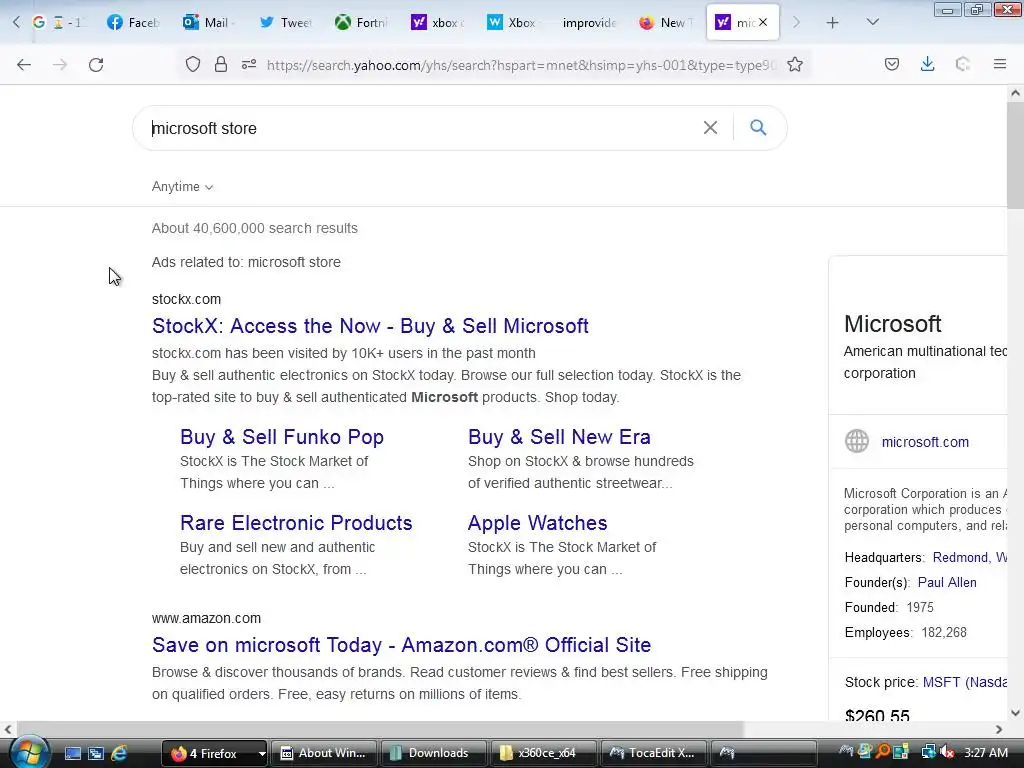Image resolution: width=1024 pixels, height=768 pixels.
Task: Switch to the Yahoo 'xbox' search tab
Action: point(437,22)
